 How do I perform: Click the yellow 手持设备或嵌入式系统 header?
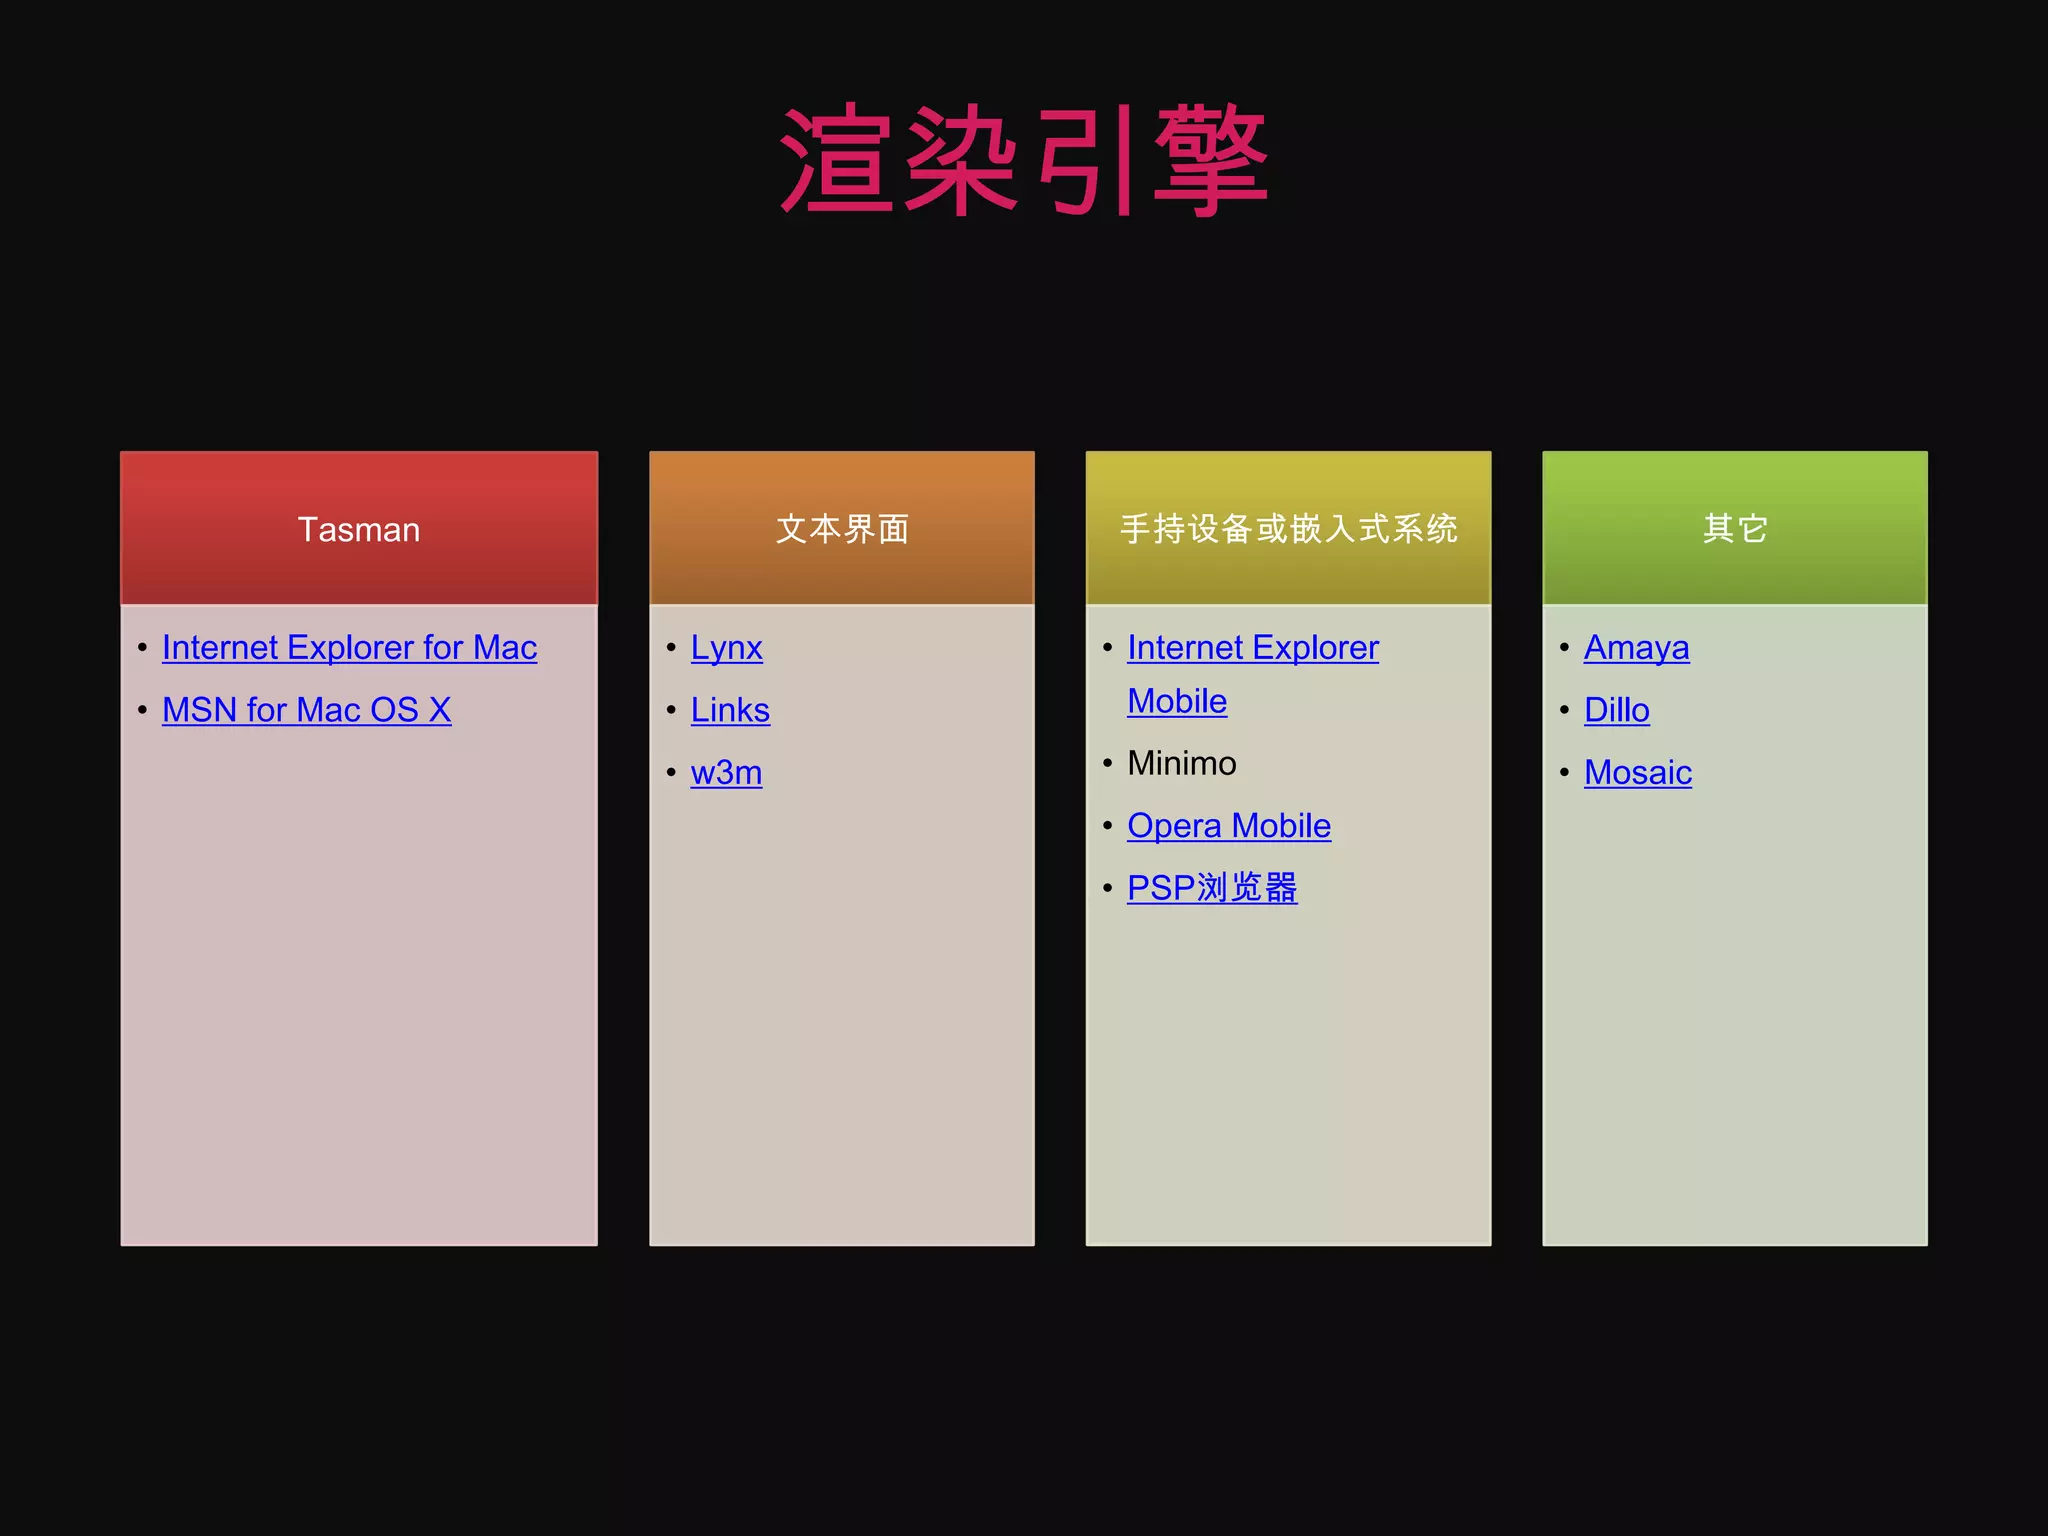(1288, 529)
